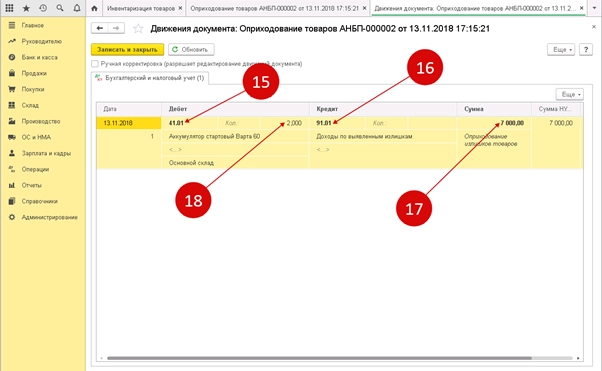Close the Инвентаризация товаров tab

click(180, 8)
